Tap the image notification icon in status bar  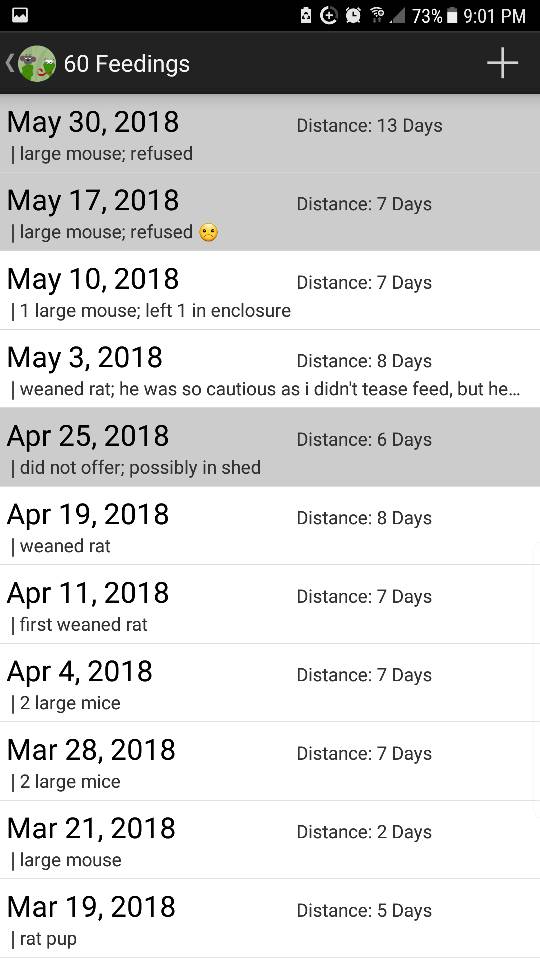[x=20, y=15]
